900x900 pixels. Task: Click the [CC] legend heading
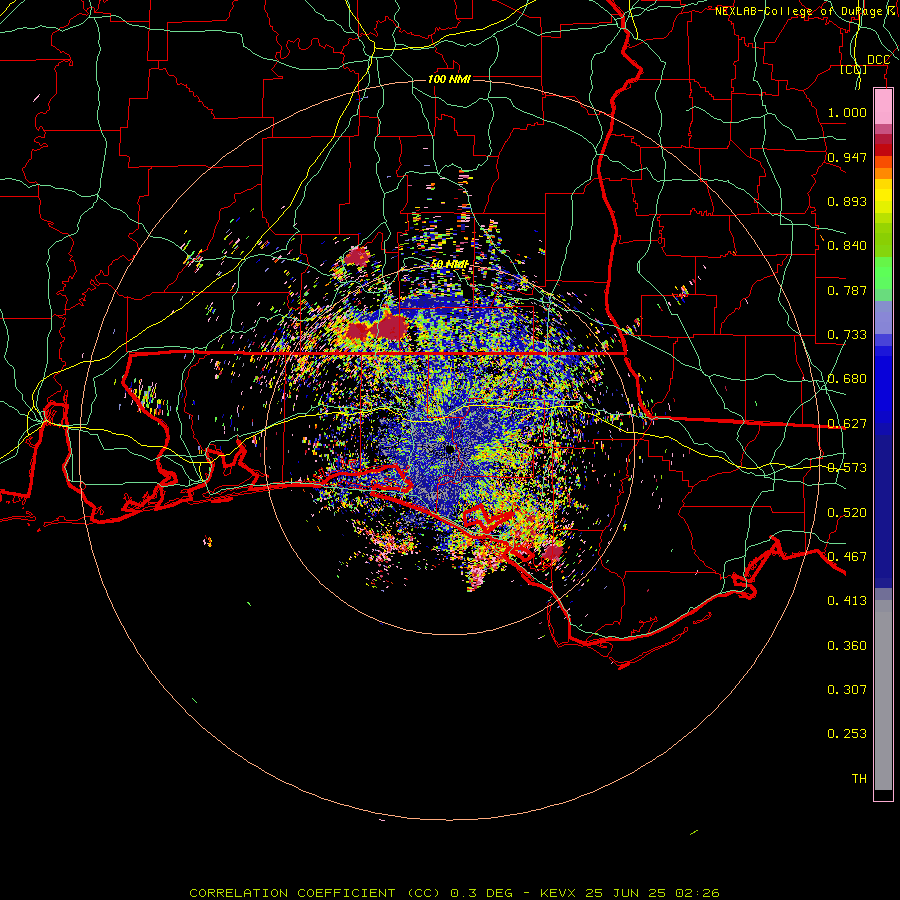(x=854, y=69)
